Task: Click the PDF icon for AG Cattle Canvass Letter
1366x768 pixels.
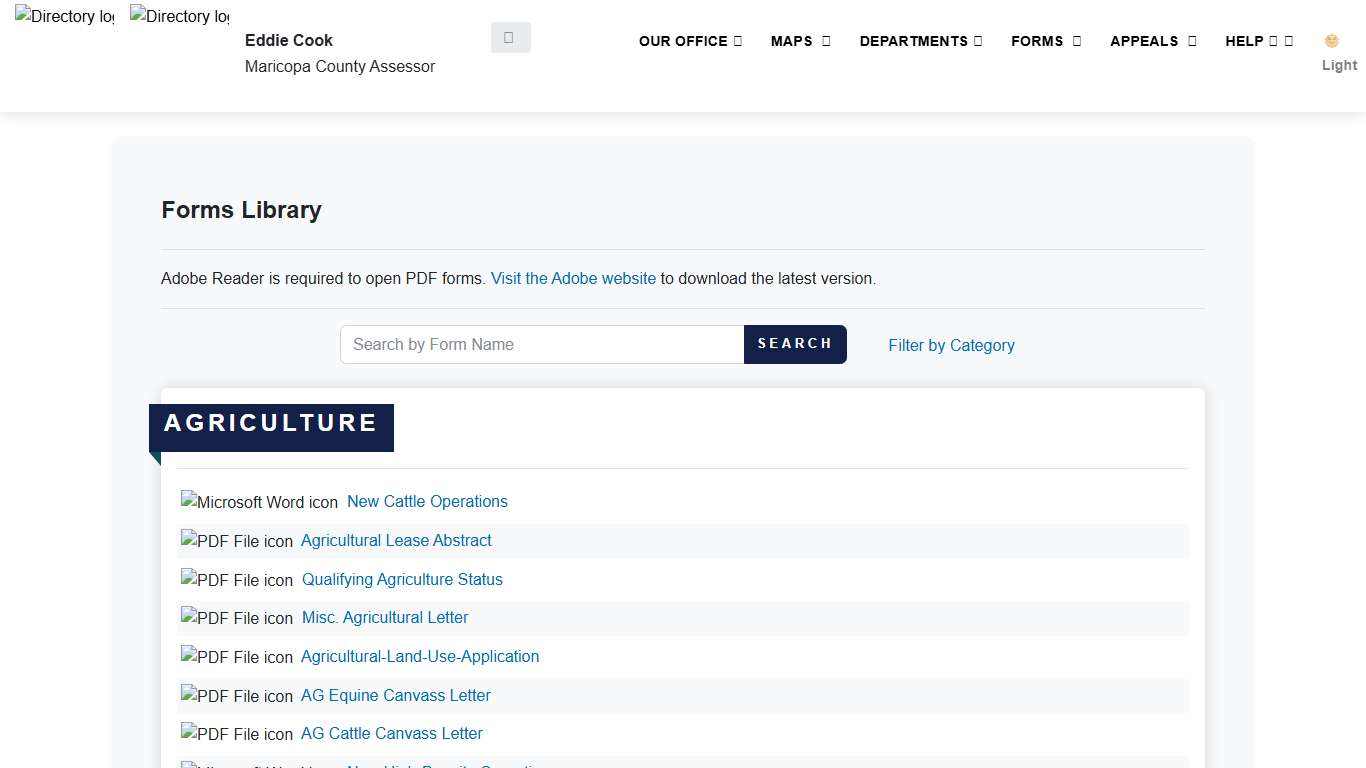Action: 237,734
